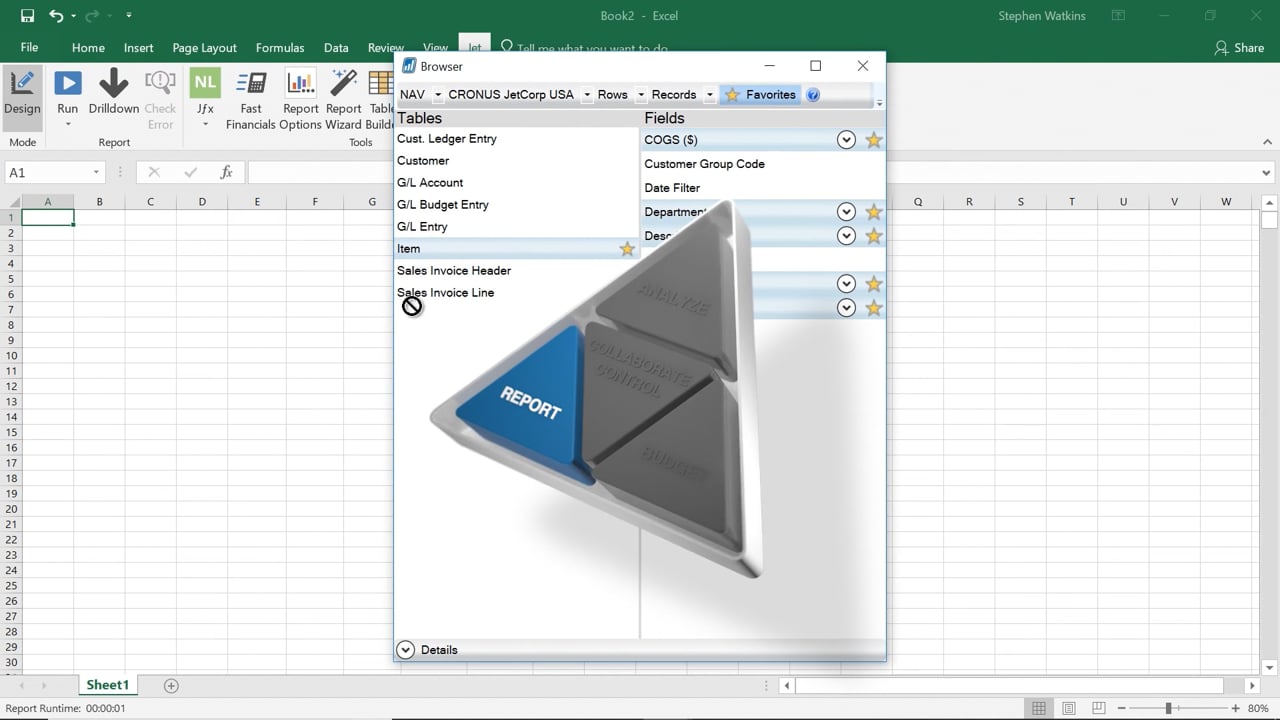Add a new sheet with plus icon

[171, 685]
